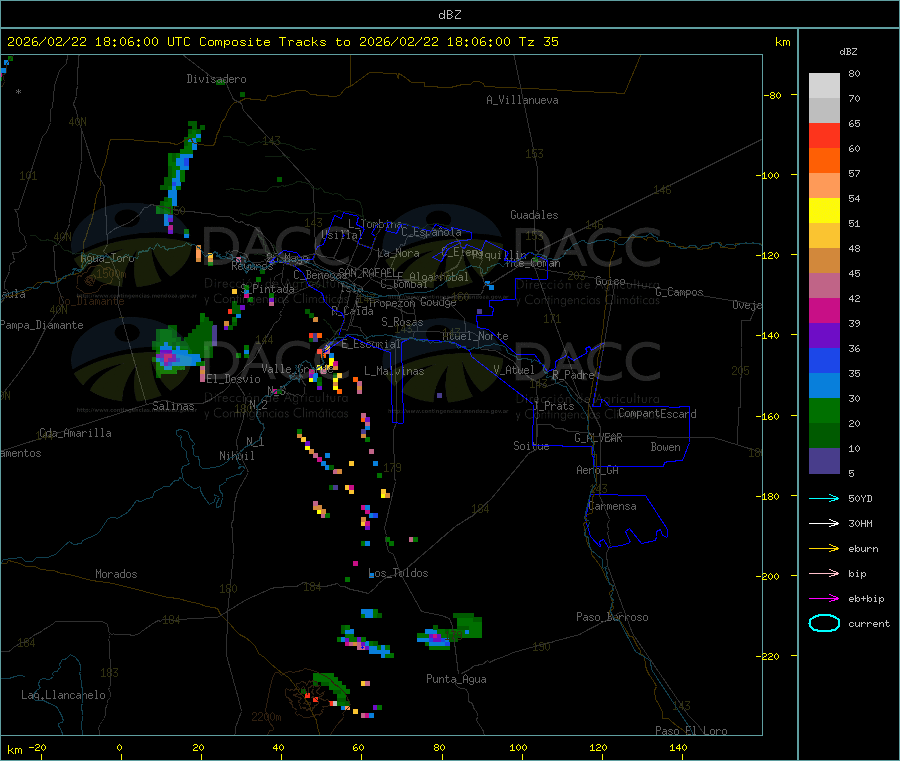Click the 'Morados' map label
Image resolution: width=900 pixels, height=761 pixels.
(x=116, y=574)
